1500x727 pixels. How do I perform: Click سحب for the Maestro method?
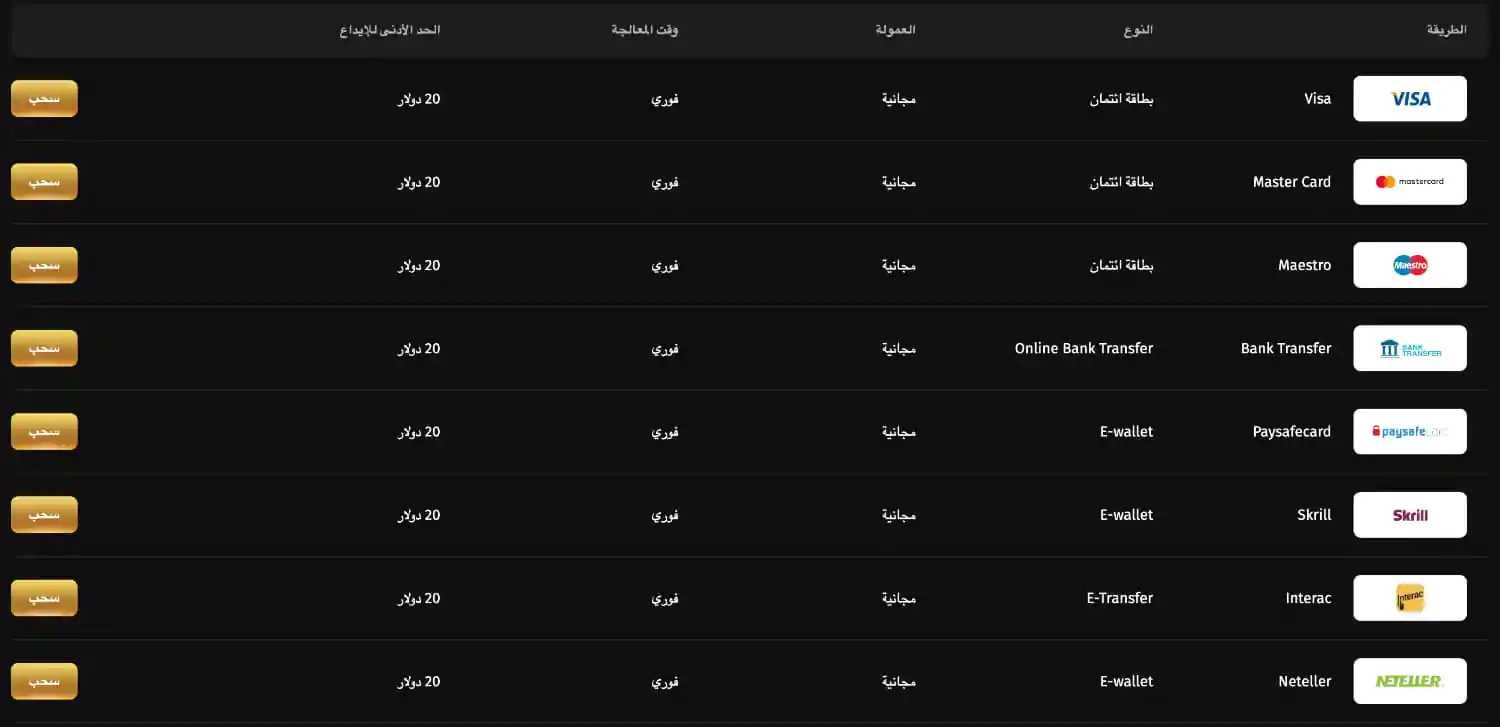[x=44, y=264]
